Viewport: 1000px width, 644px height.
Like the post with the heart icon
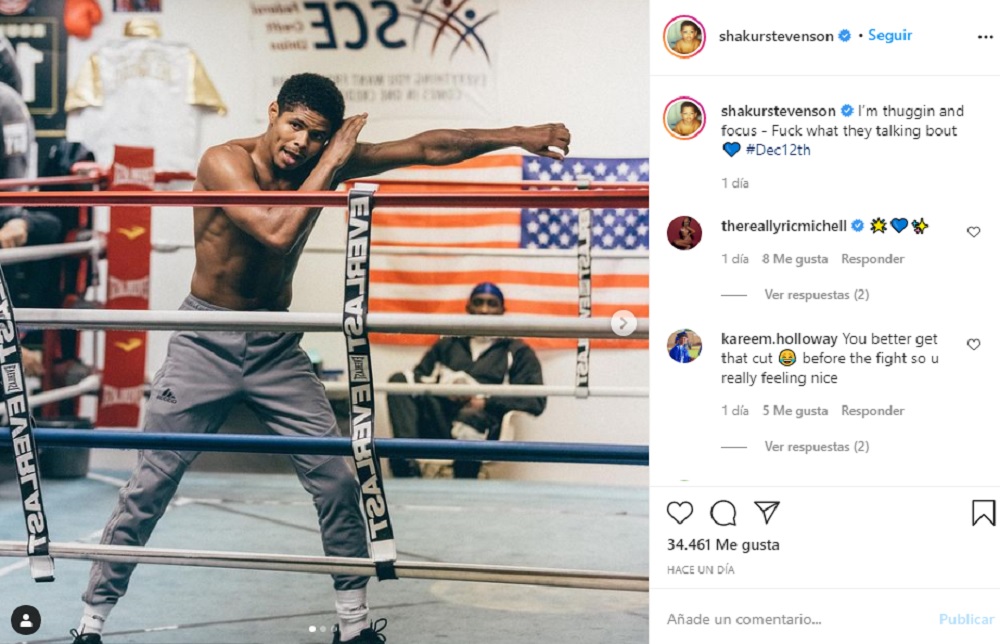pos(680,513)
